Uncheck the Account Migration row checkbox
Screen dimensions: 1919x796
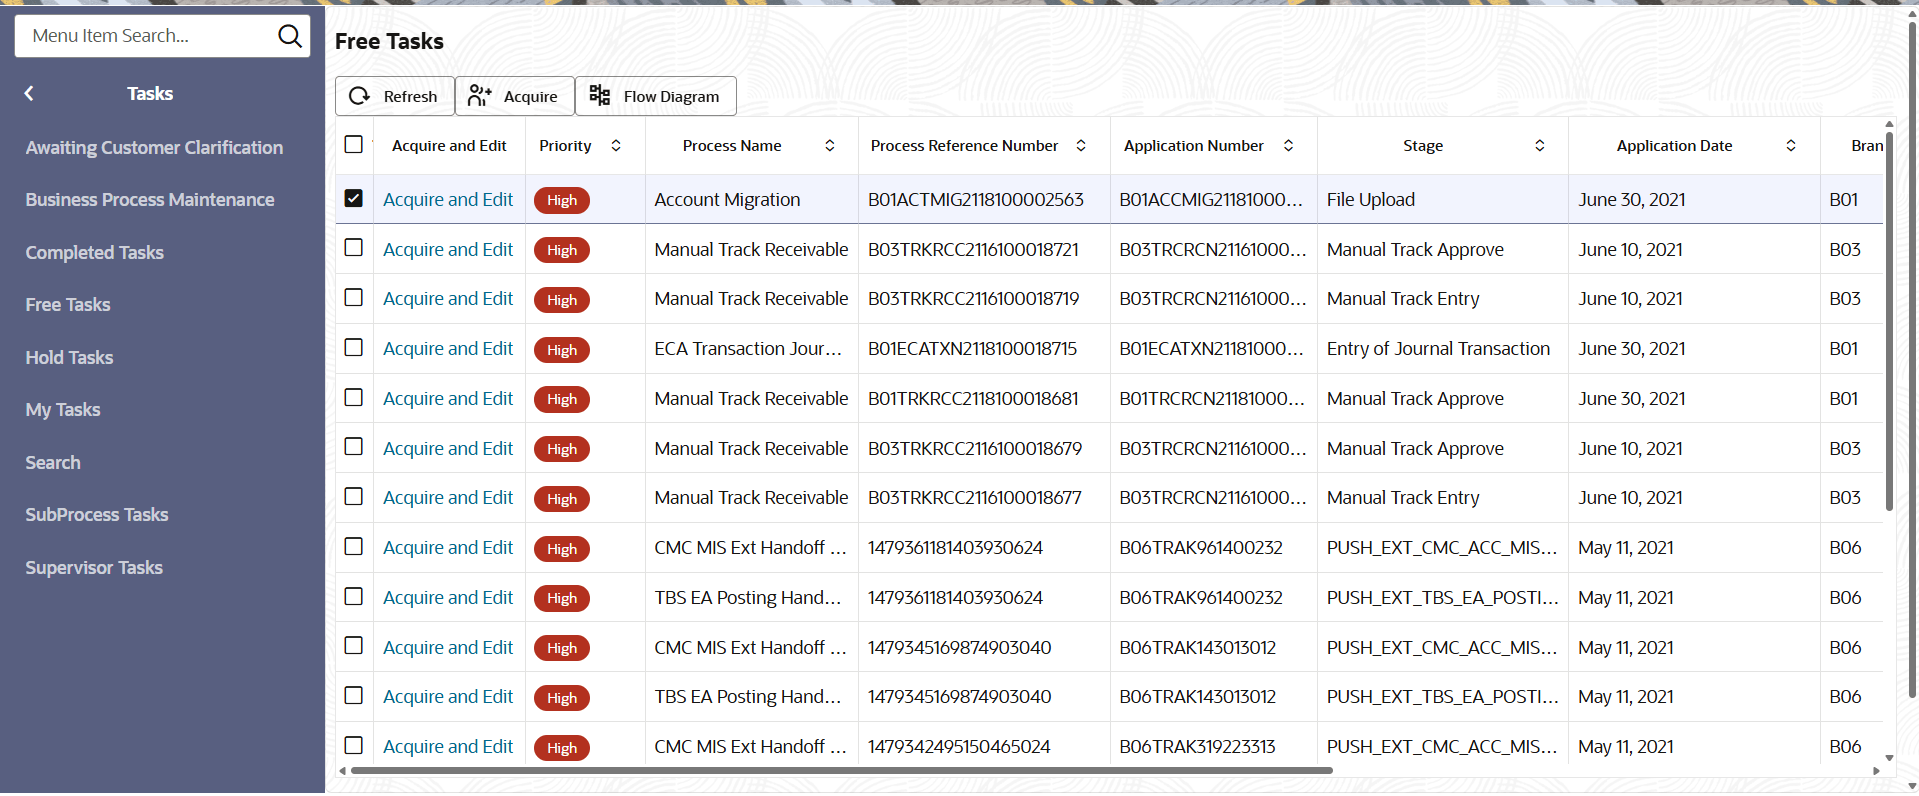click(x=354, y=198)
